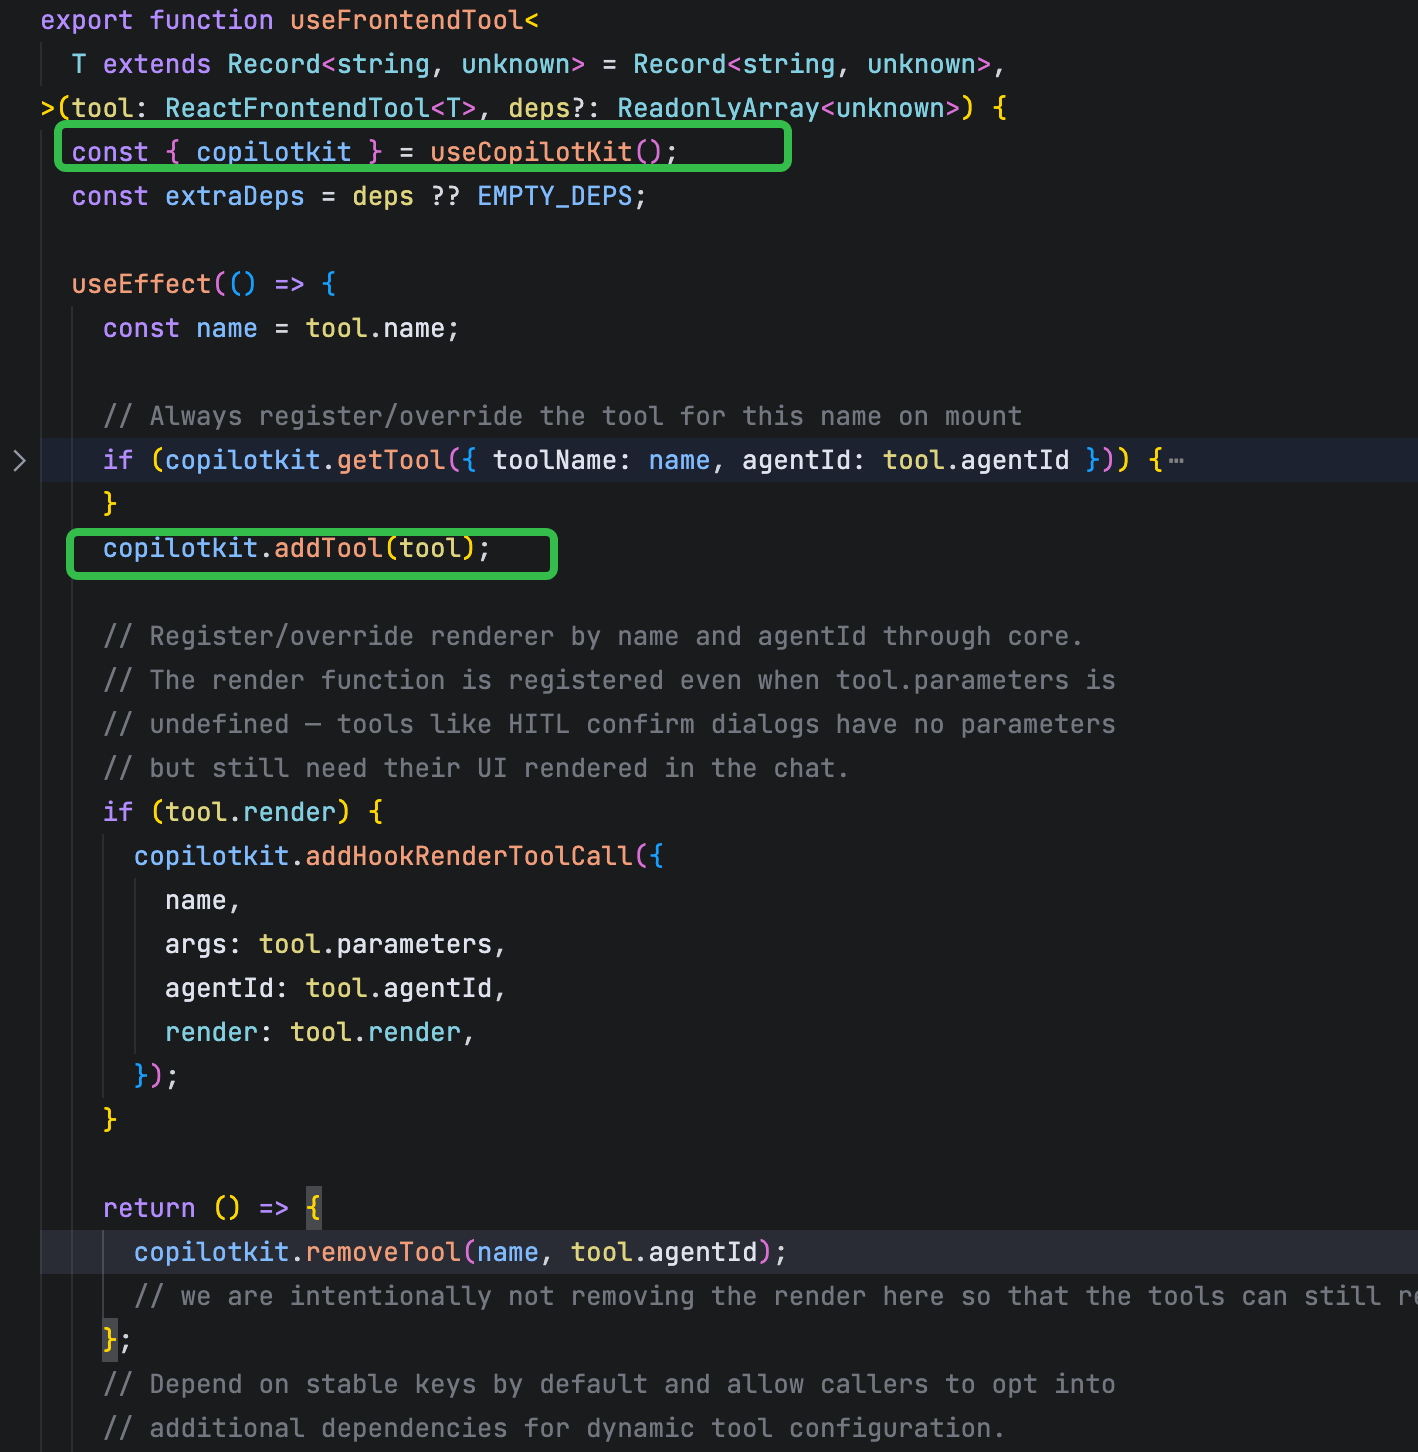1418x1452 pixels.
Task: Click 'useFrontendTool' function name
Action: [407, 20]
